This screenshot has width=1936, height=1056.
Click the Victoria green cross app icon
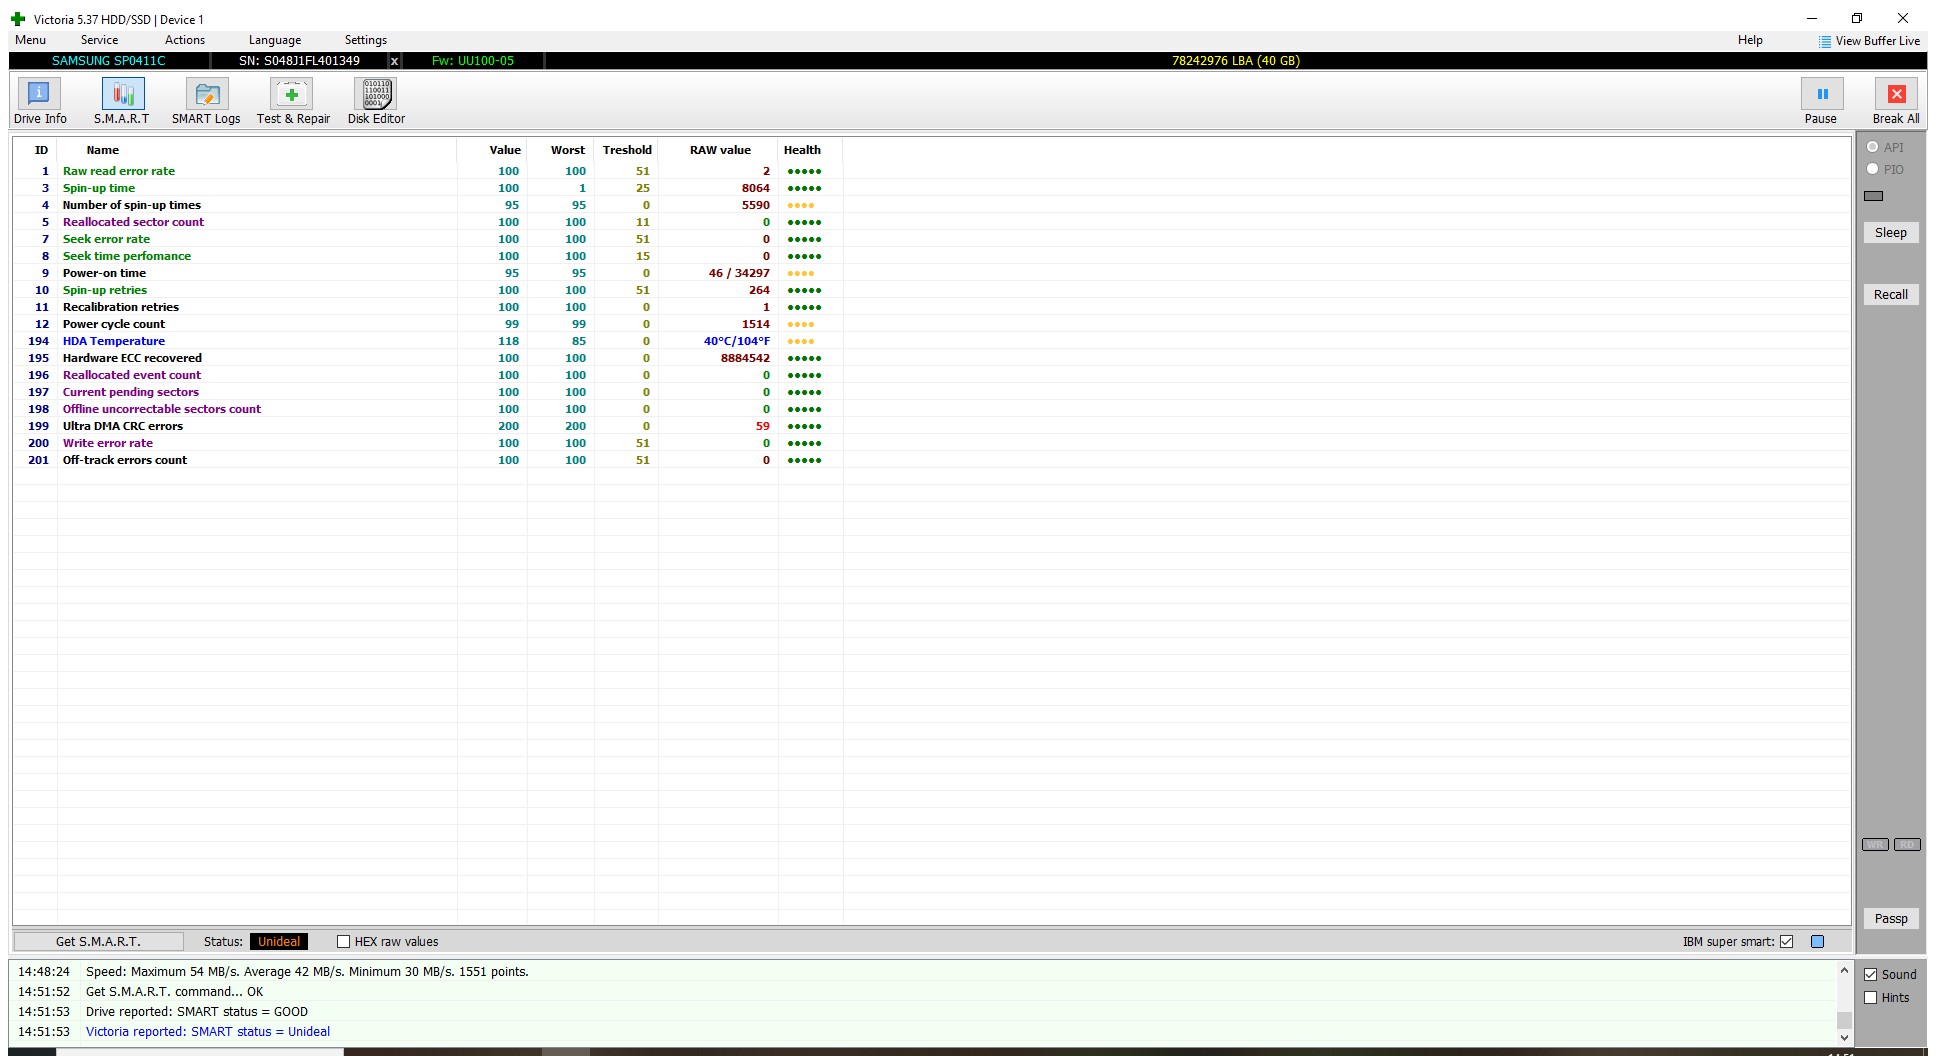coord(17,19)
